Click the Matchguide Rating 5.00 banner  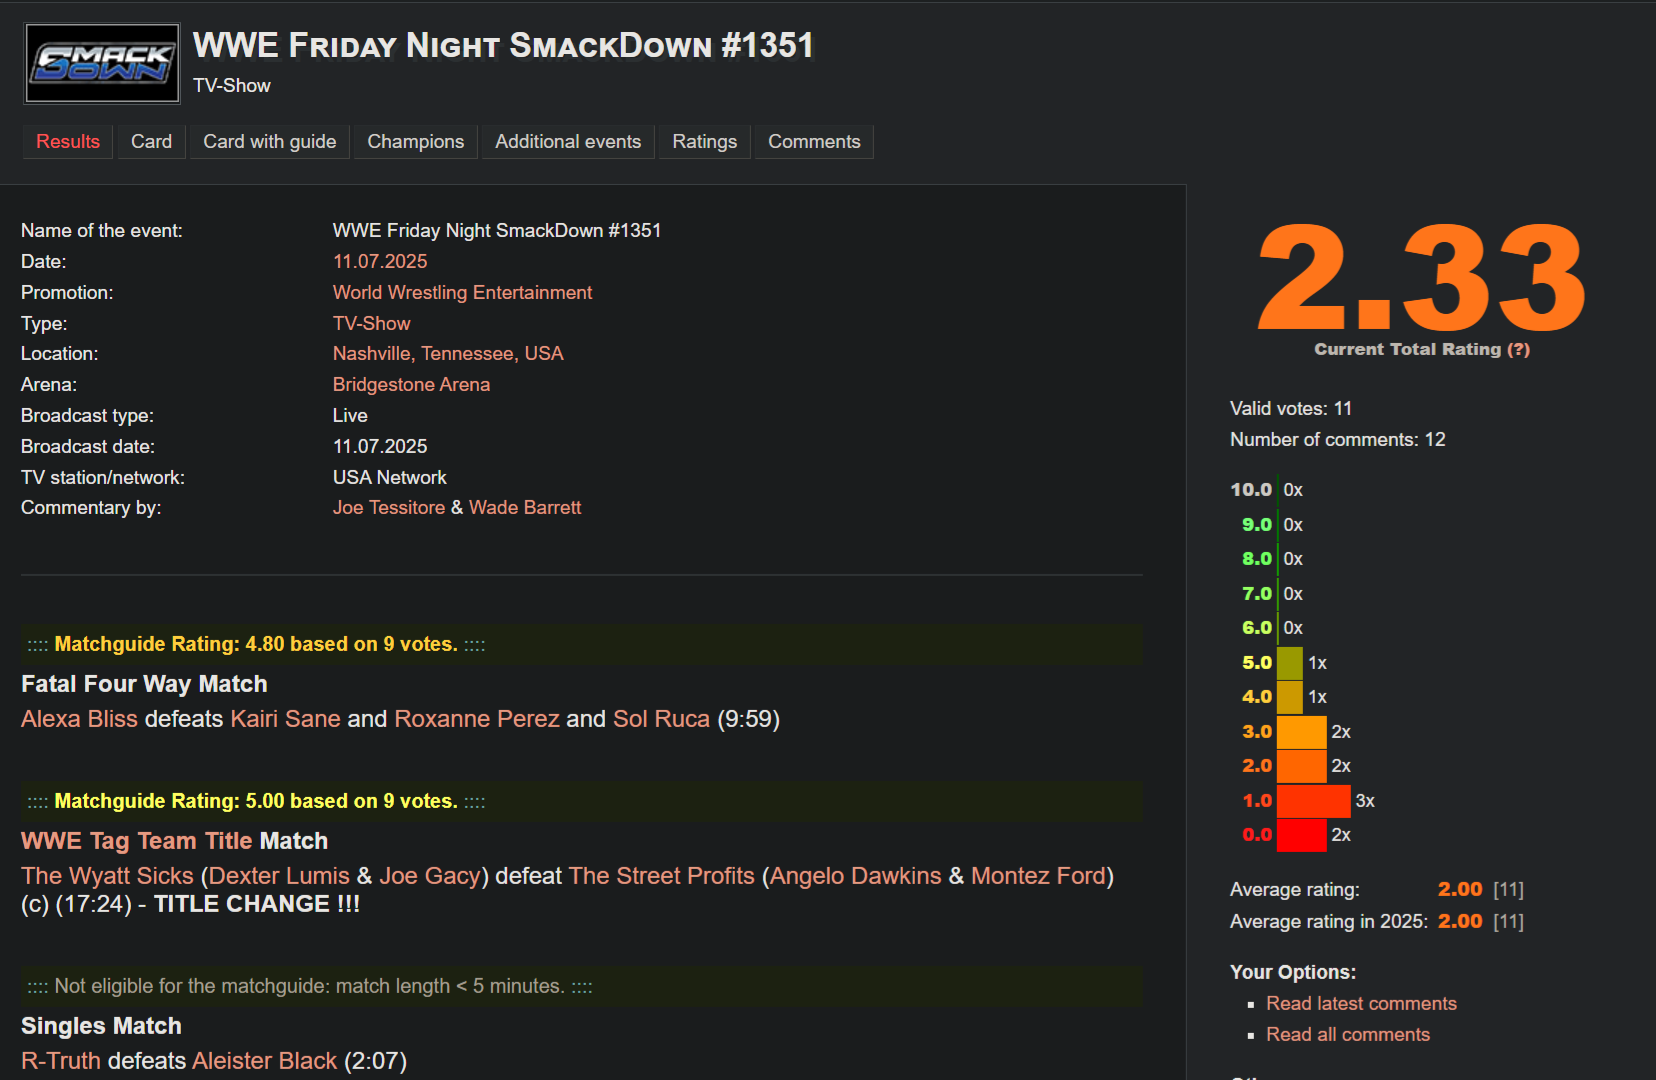coord(581,802)
